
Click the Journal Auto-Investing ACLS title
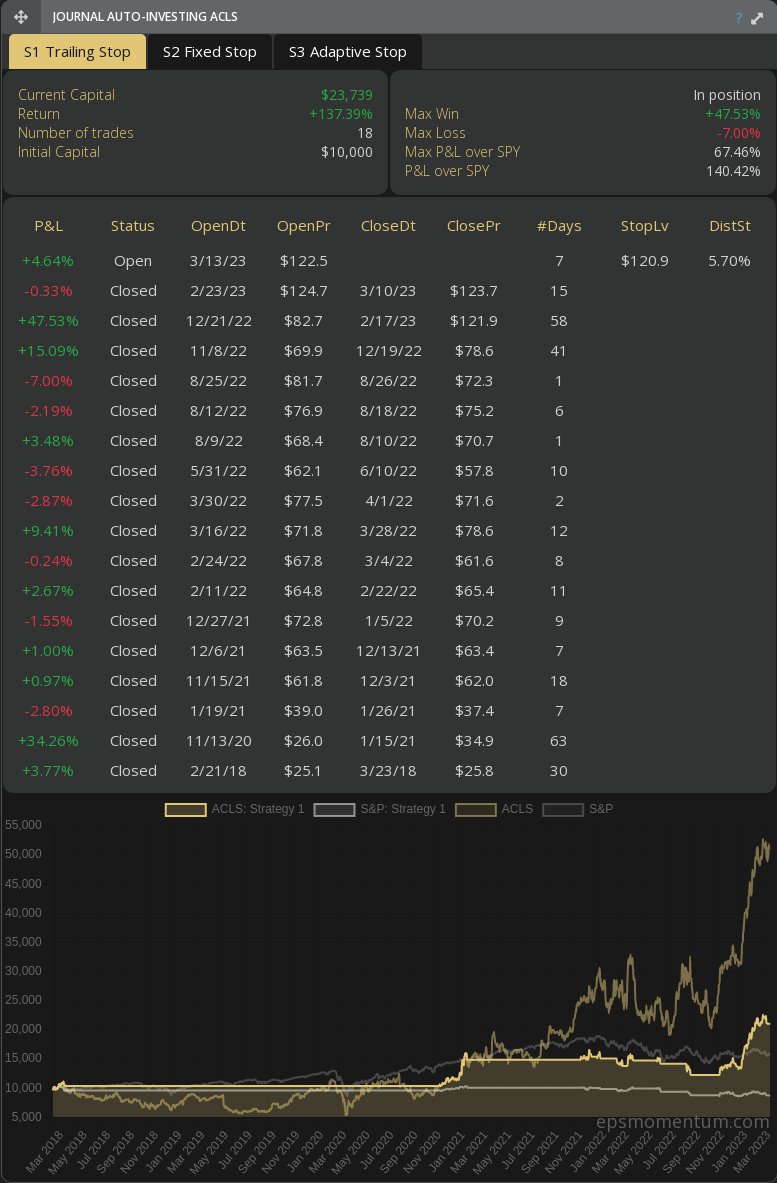coord(145,17)
